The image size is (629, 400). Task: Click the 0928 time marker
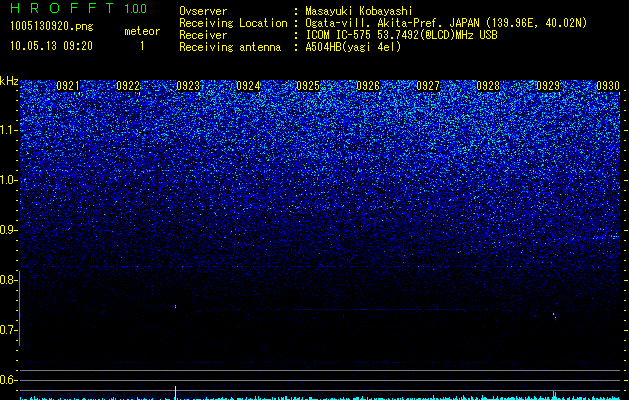coord(488,86)
